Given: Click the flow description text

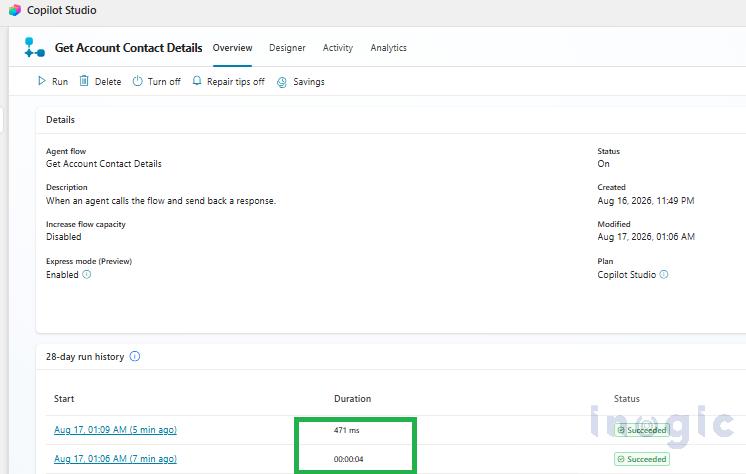Looking at the screenshot, I should click(161, 201).
